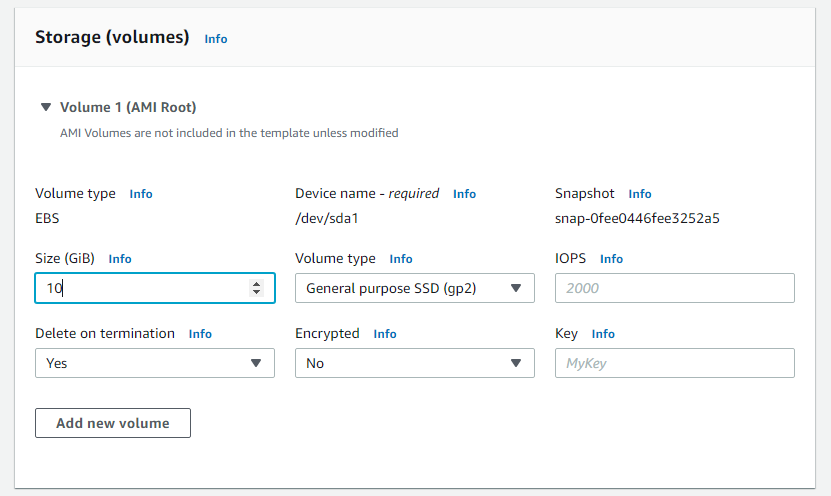Viewport: 831px width, 496px height.
Task: Open General purpose SSD (gp2) volume type dropdown
Action: tap(414, 288)
